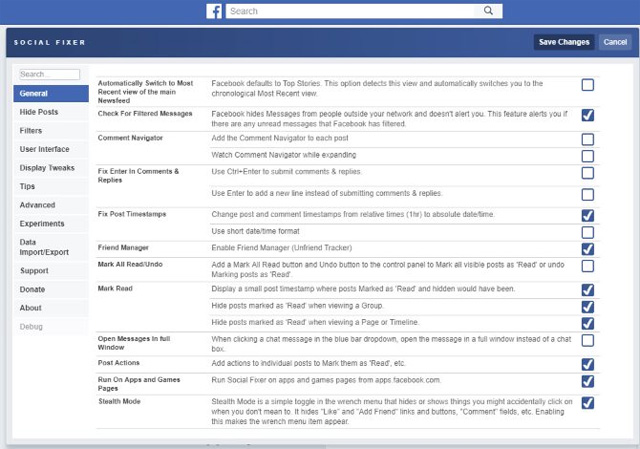Uncheck Post Actions checkbox
Viewport: 640px width, 449px height.
coord(587,365)
